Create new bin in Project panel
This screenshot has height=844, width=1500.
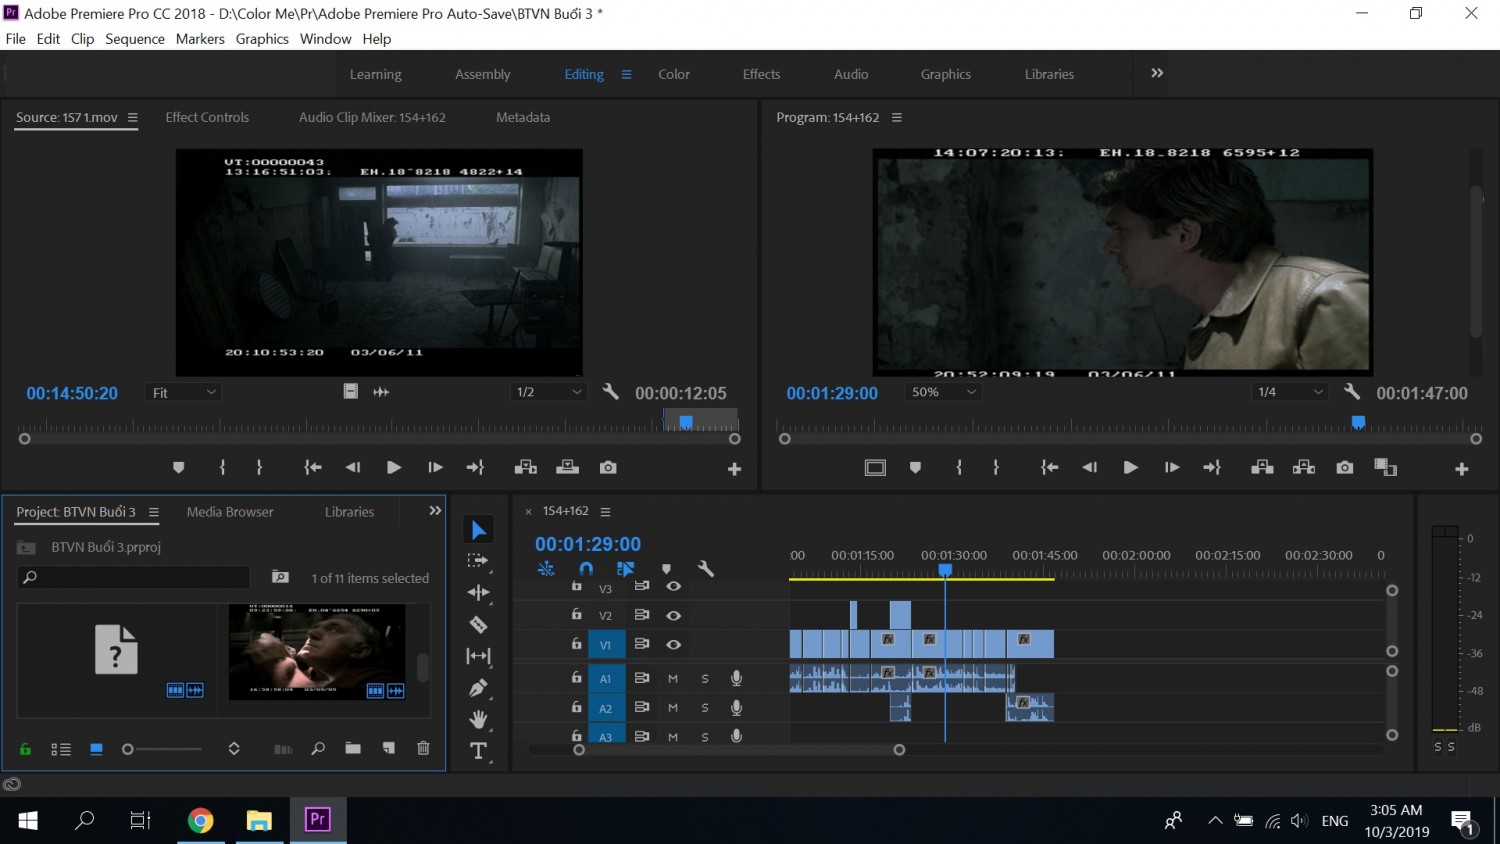click(353, 748)
